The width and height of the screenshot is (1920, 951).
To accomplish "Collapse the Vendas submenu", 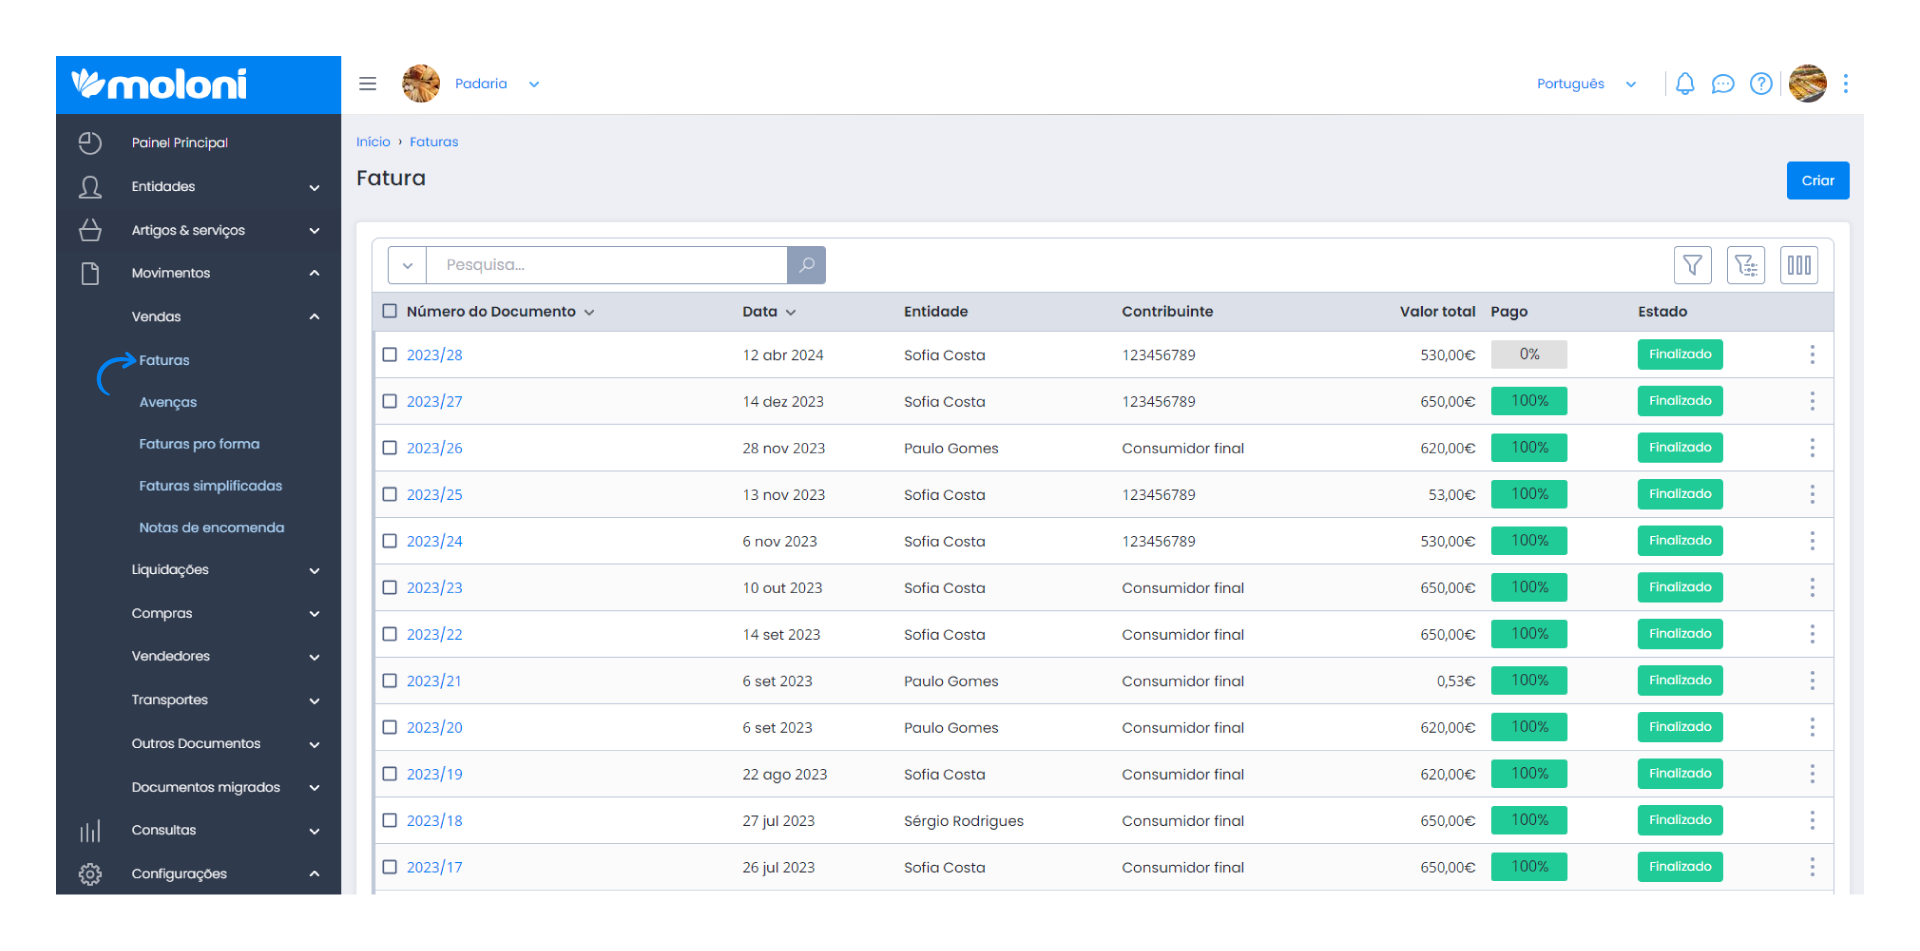I will pyautogui.click(x=314, y=317).
